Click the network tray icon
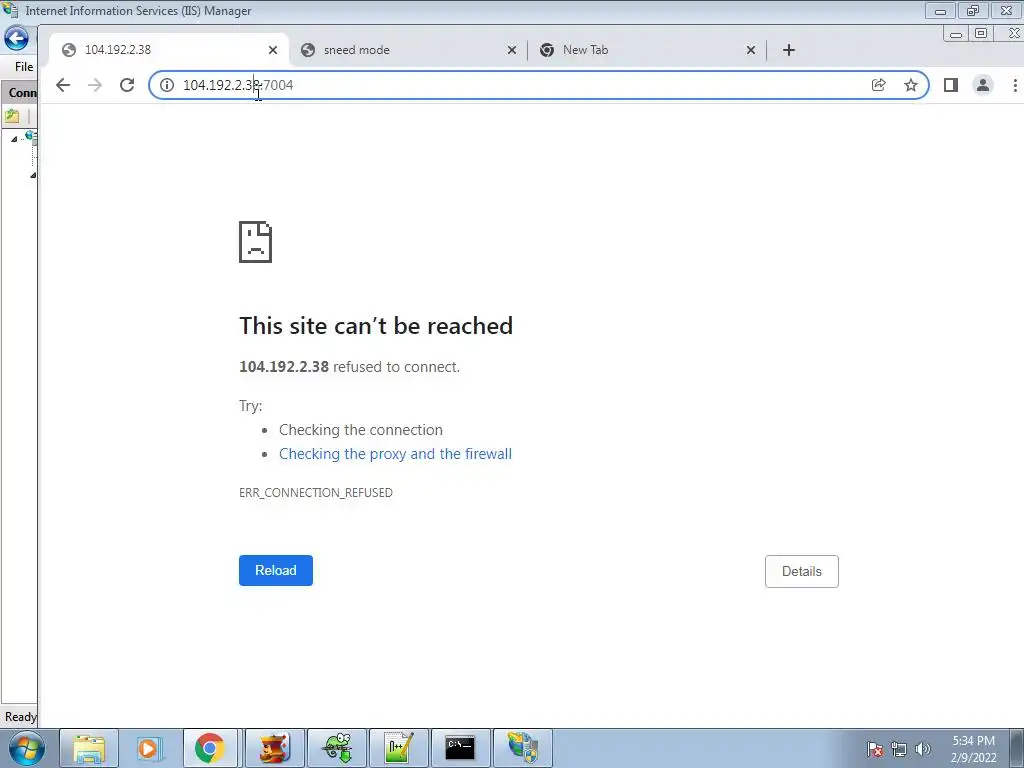The width and height of the screenshot is (1024, 768). point(899,749)
